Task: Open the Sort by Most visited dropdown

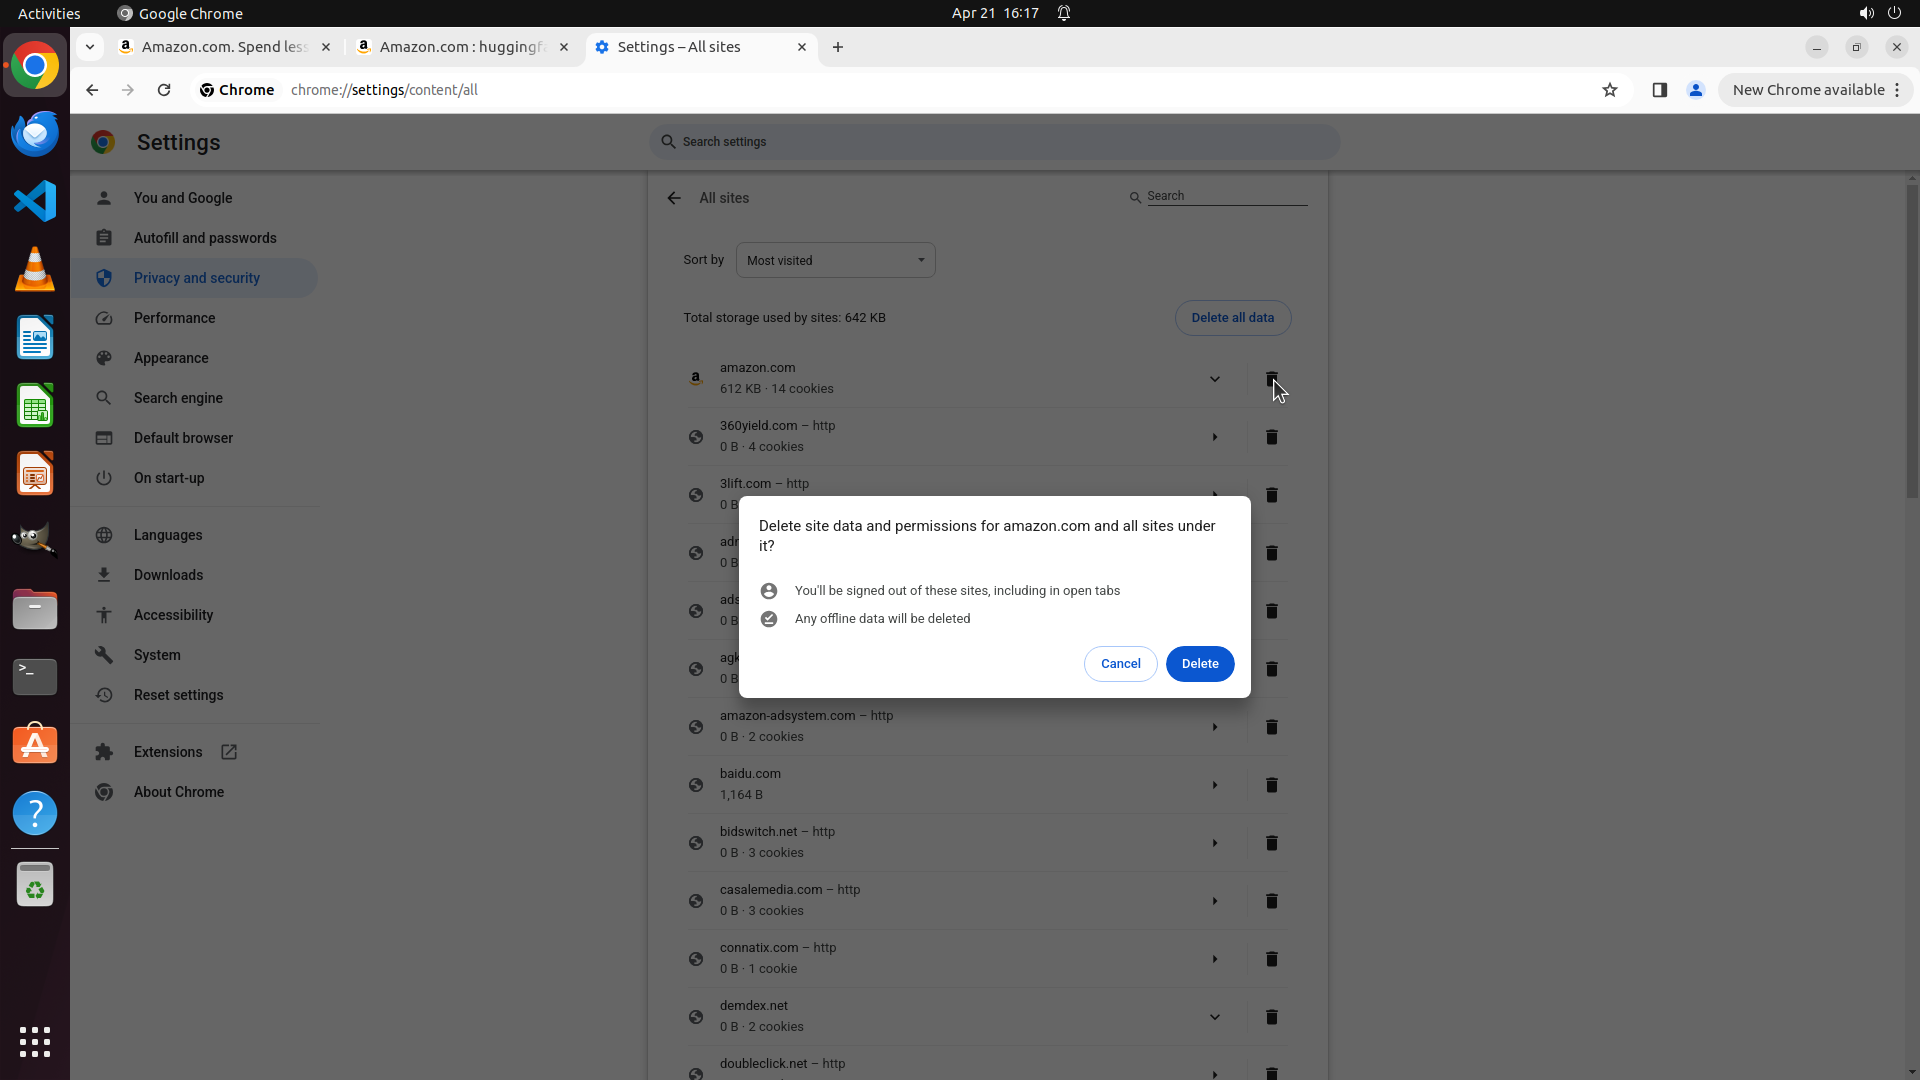Action: click(835, 261)
